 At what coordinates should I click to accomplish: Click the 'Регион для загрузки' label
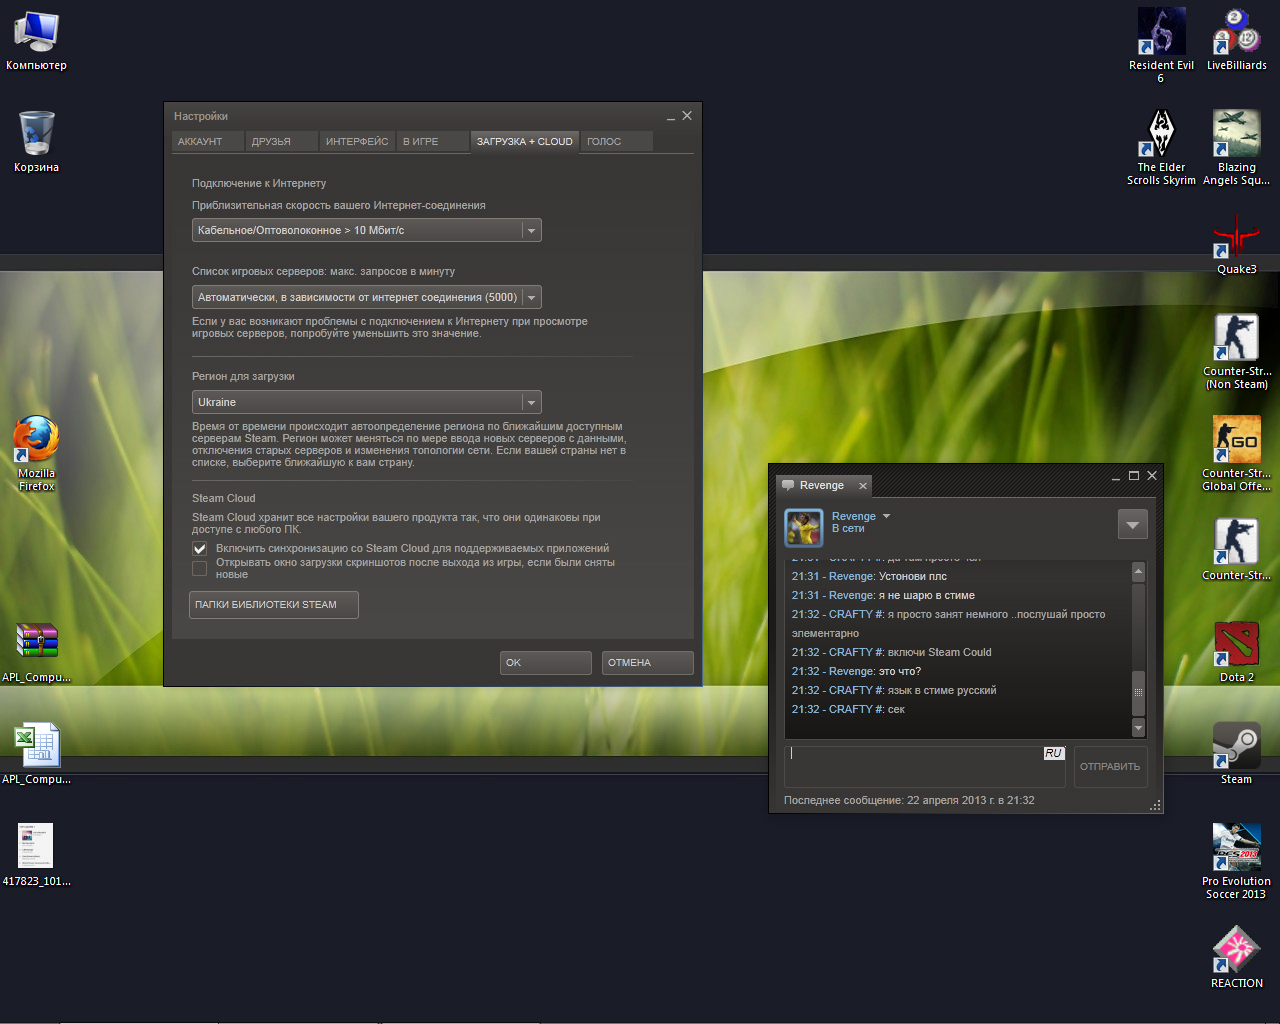click(243, 376)
